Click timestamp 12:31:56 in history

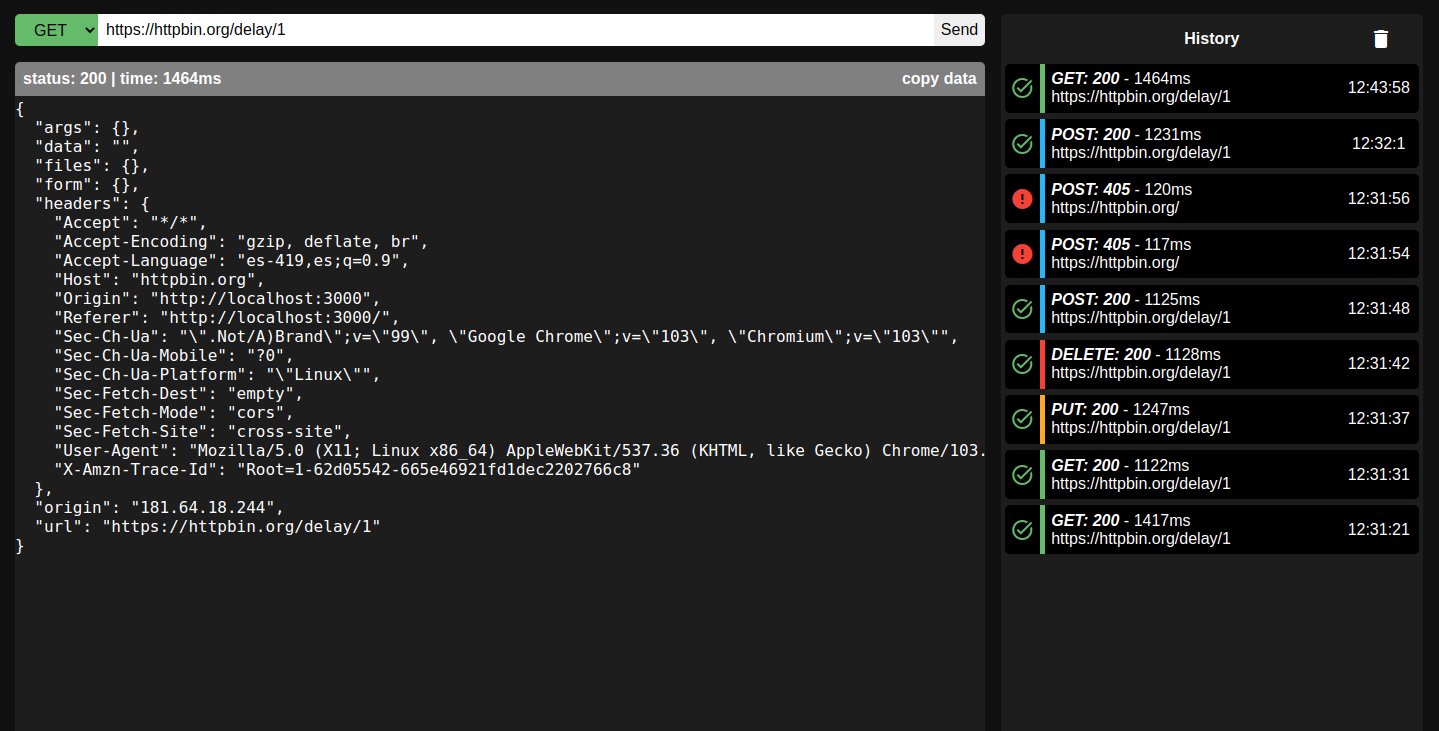(x=1378, y=198)
